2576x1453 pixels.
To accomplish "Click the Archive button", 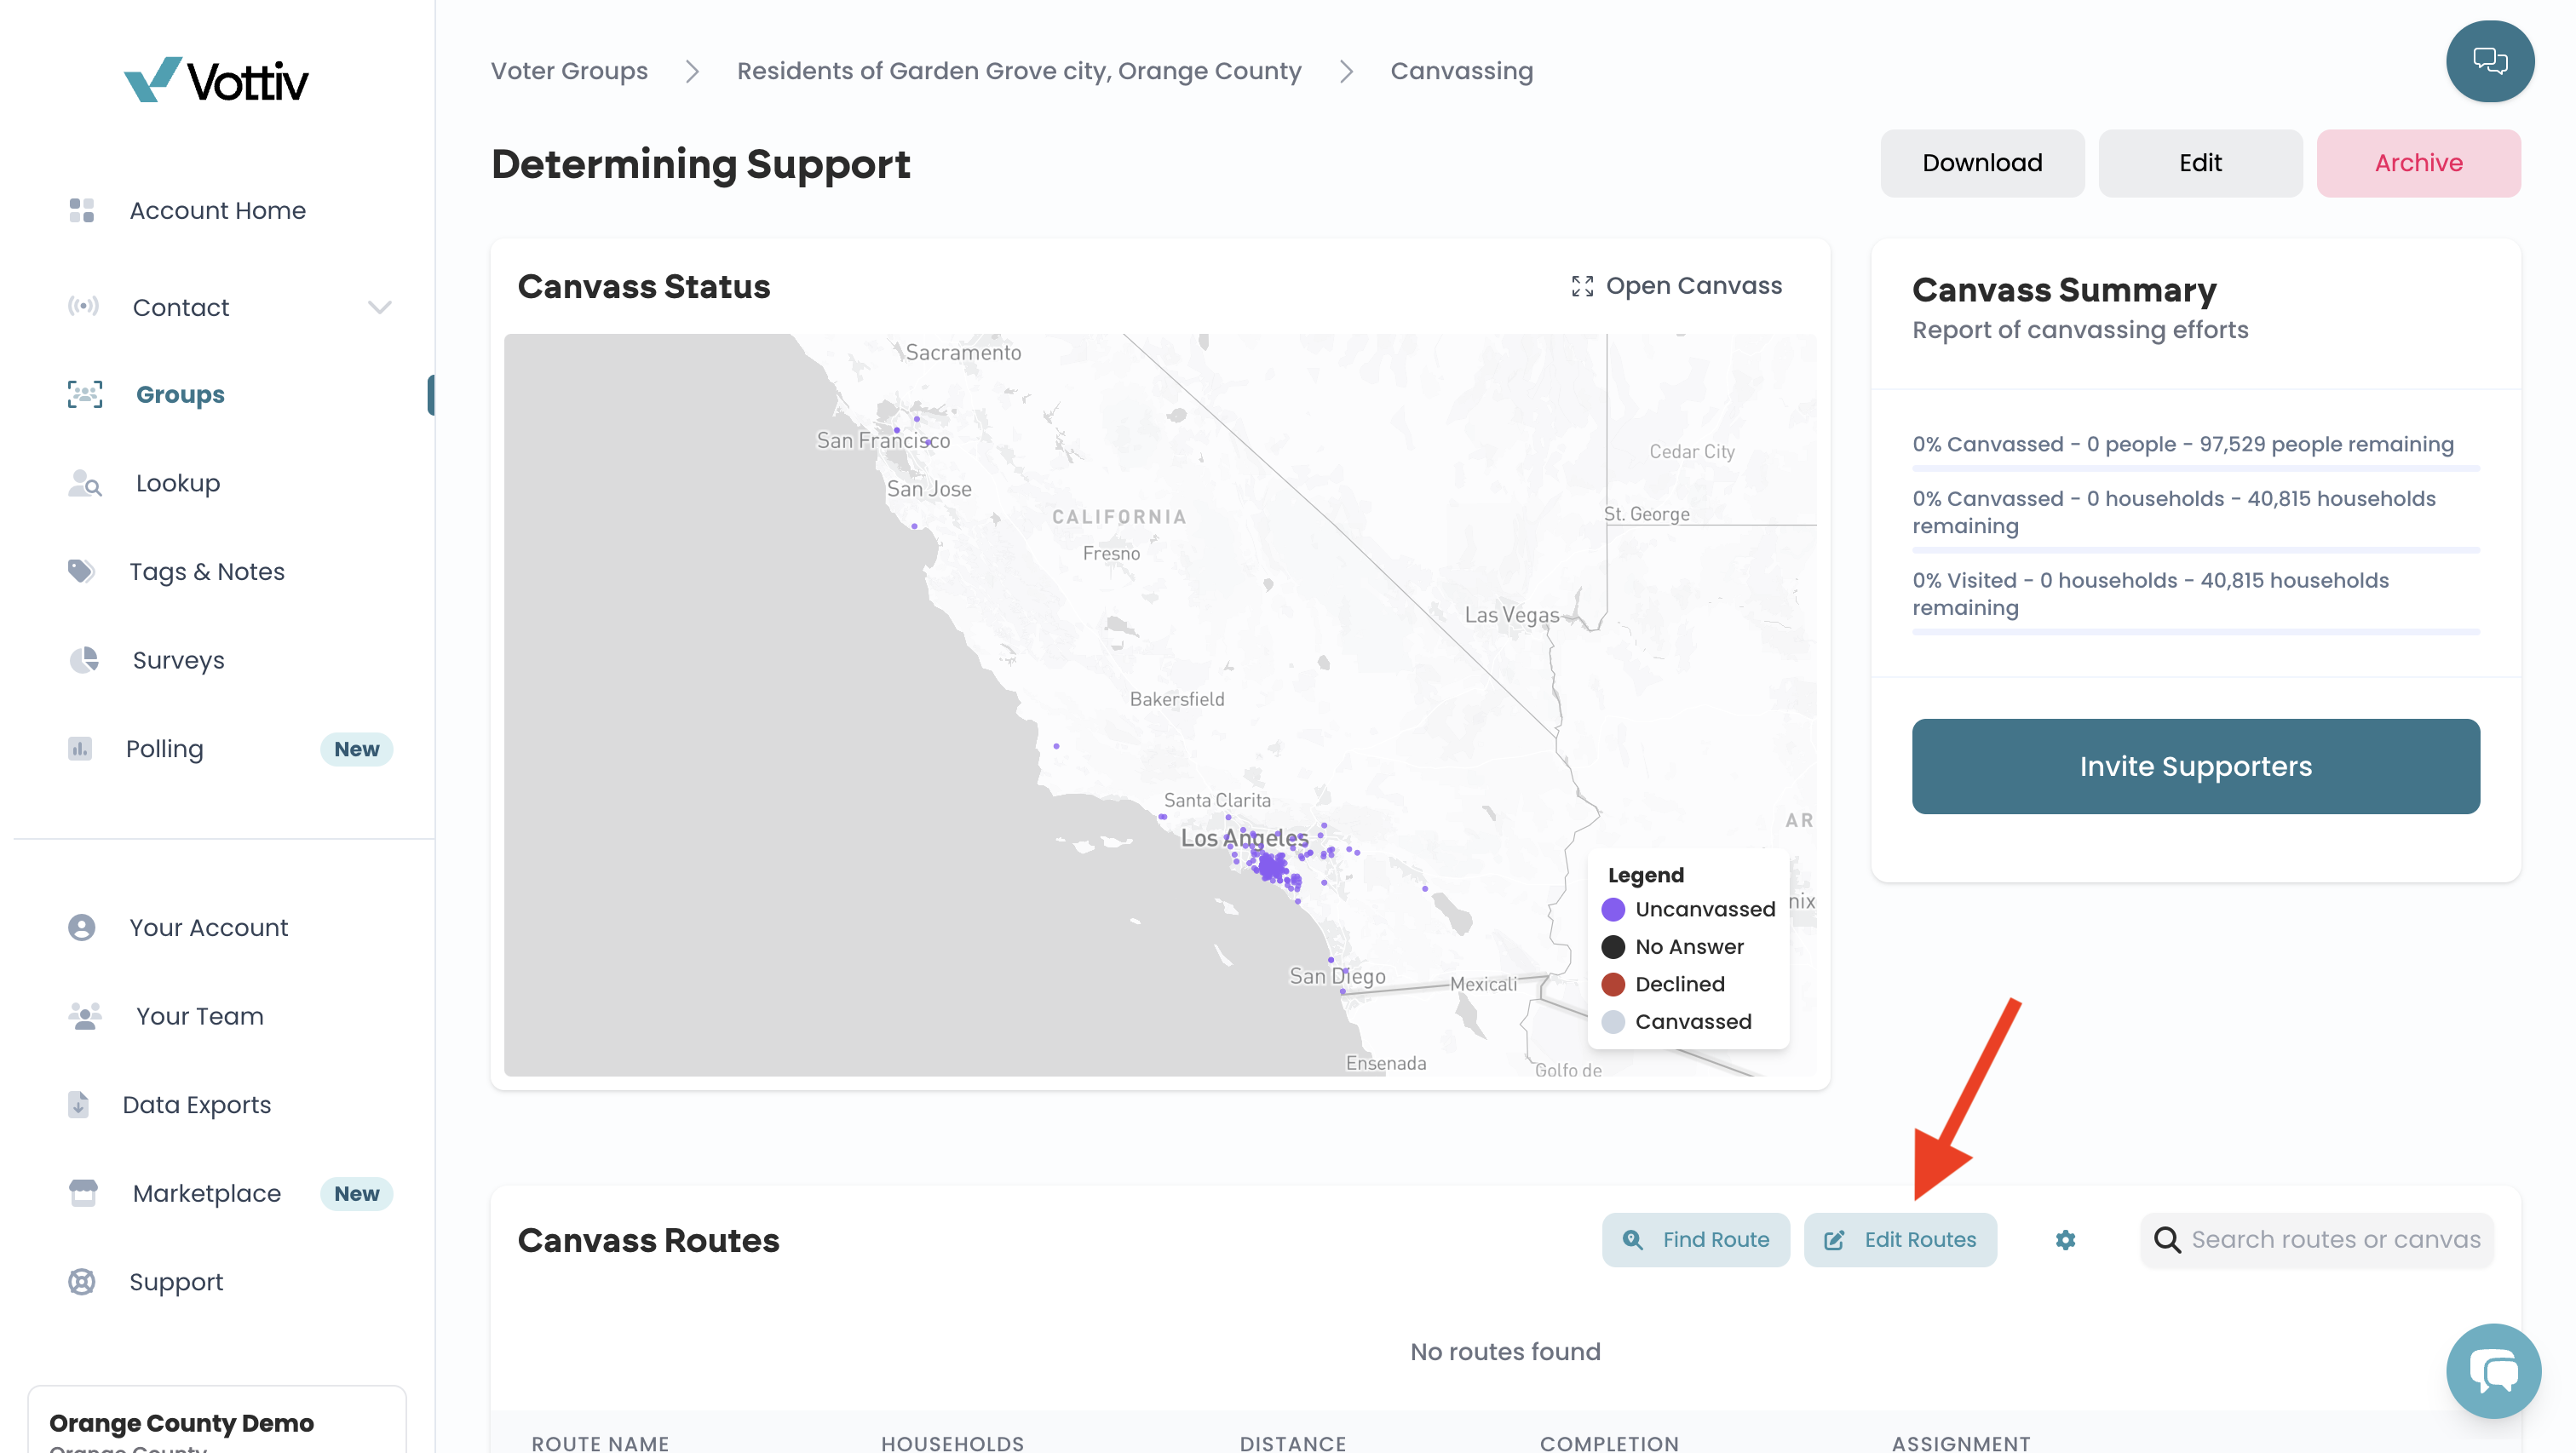I will coord(2418,163).
